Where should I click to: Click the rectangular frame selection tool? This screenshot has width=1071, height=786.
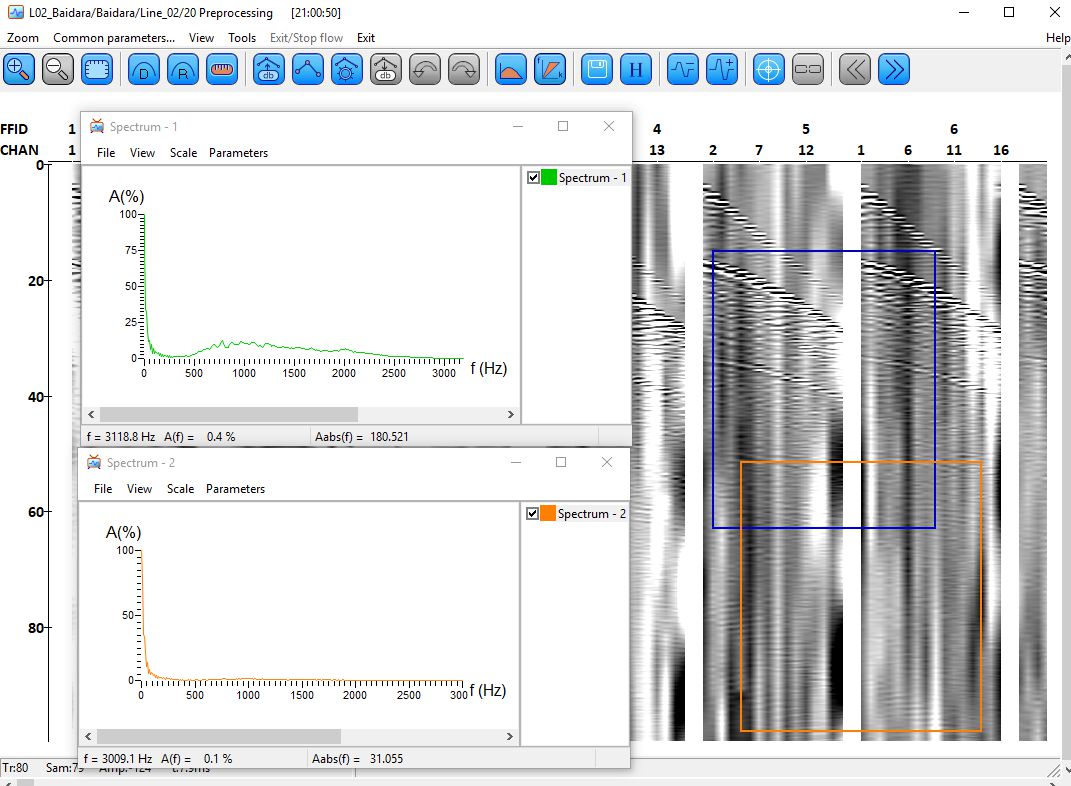[x=97, y=69]
